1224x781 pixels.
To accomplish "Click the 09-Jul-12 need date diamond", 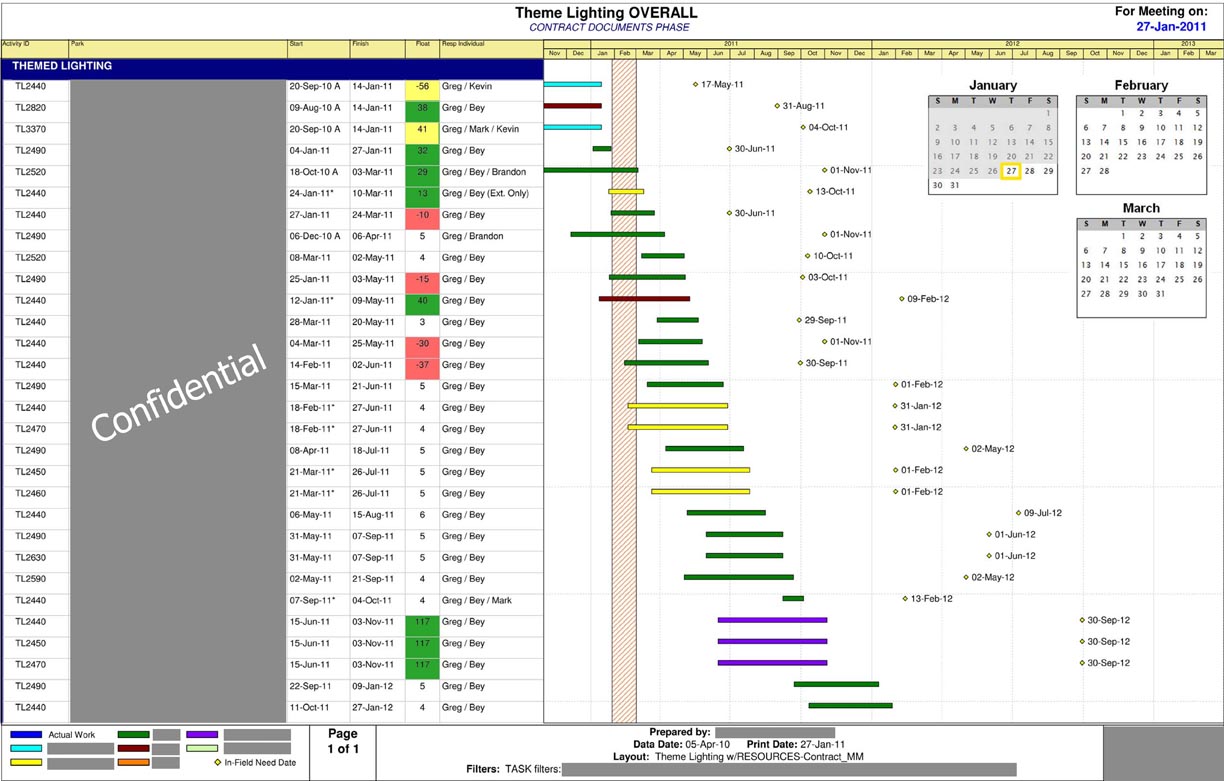I will tap(1018, 513).
